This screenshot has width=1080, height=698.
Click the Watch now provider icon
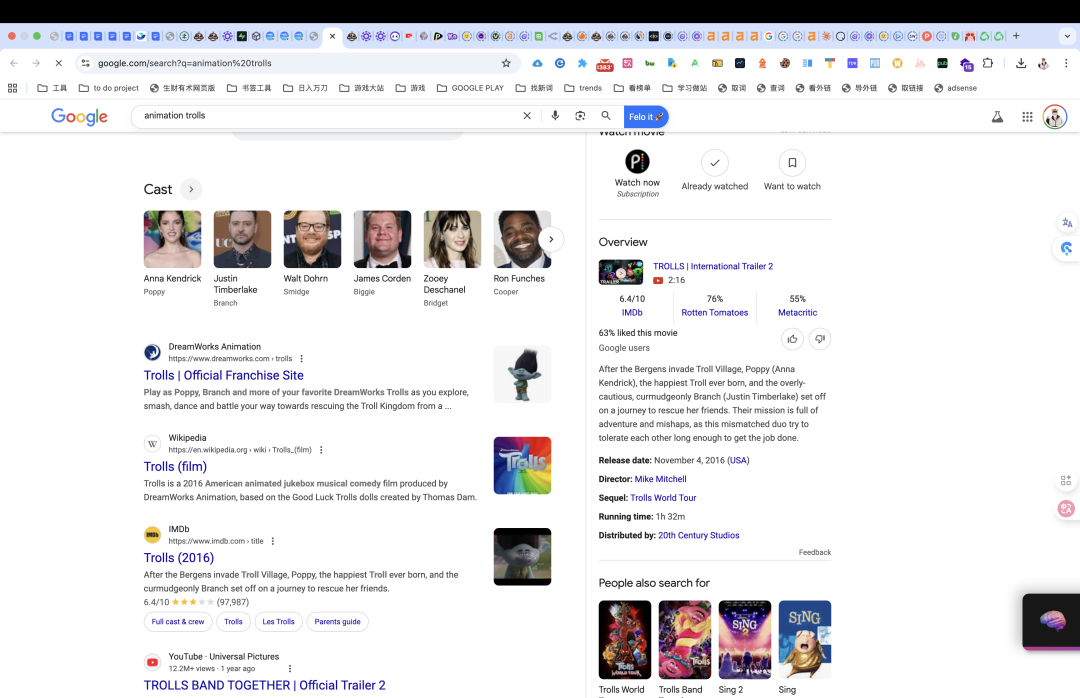[x=637, y=162]
